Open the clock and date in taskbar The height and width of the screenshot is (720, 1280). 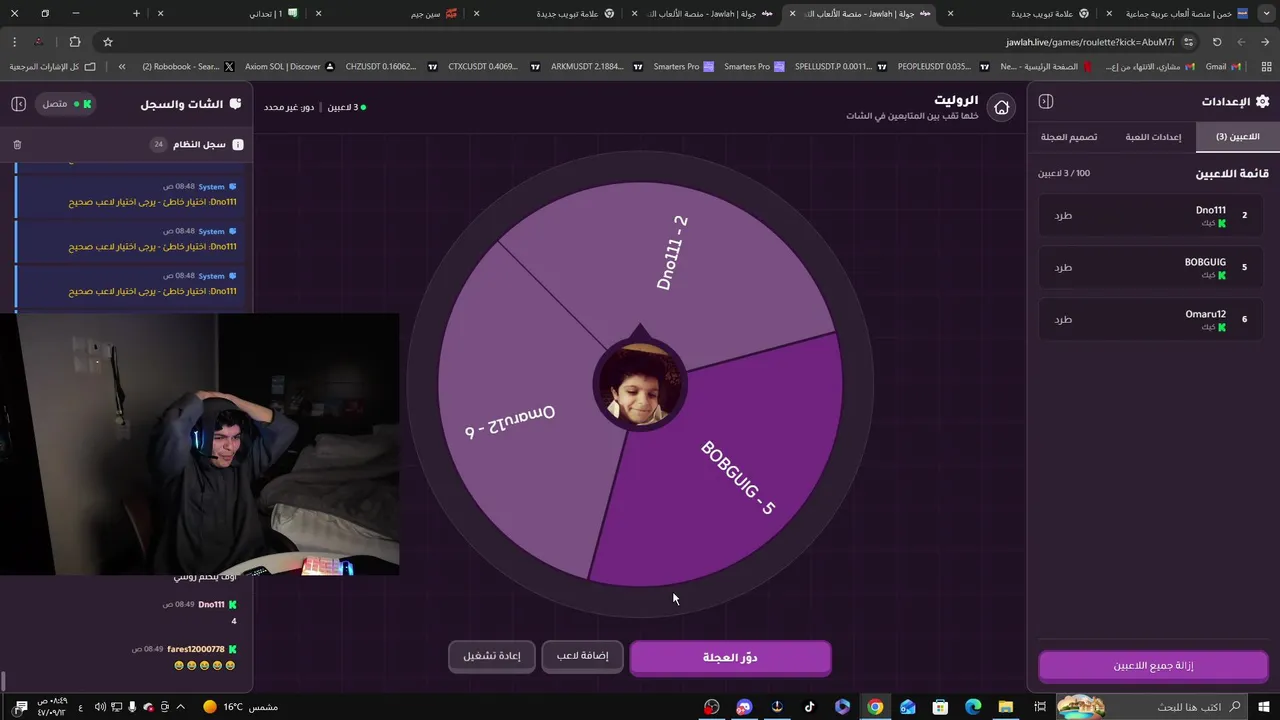(x=52, y=707)
